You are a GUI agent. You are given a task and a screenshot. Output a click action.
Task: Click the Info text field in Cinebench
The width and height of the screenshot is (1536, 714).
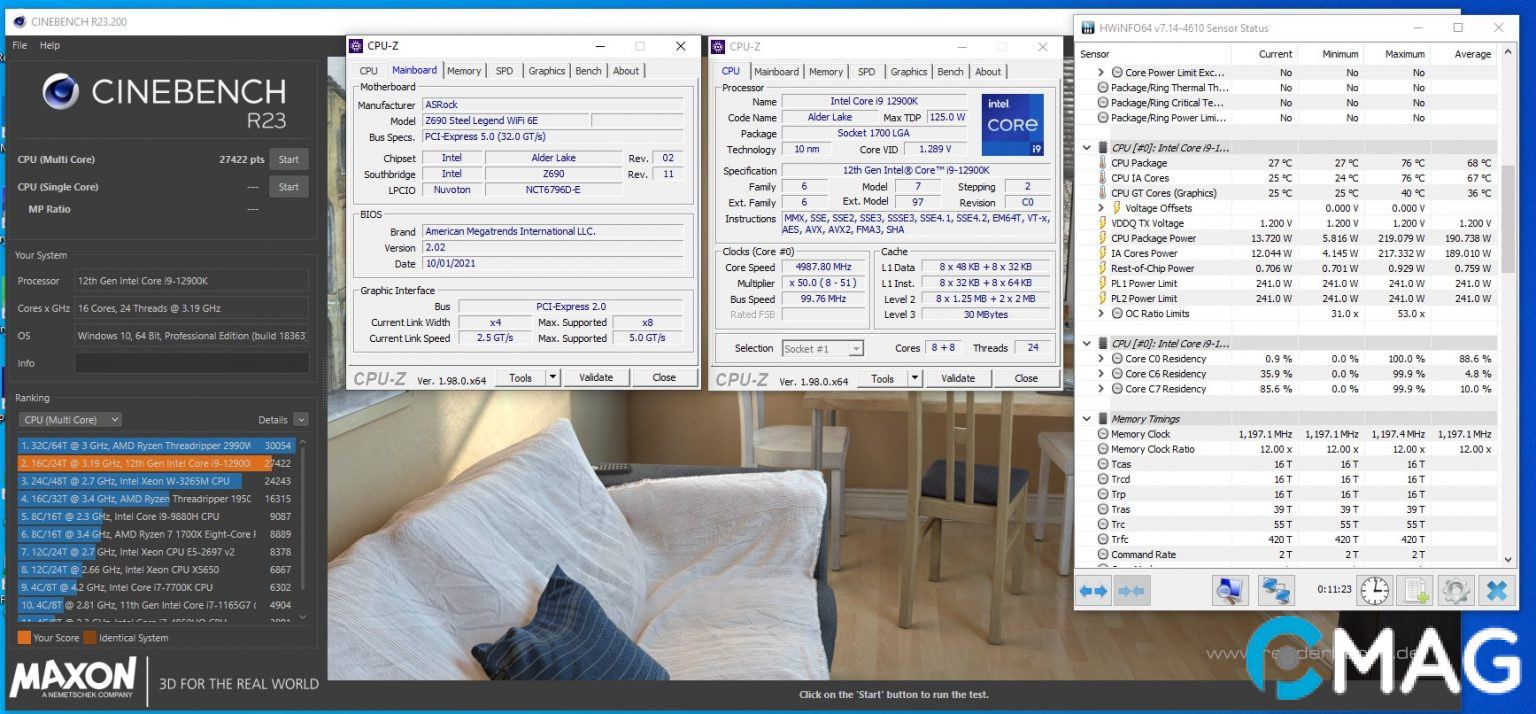pyautogui.click(x=191, y=363)
